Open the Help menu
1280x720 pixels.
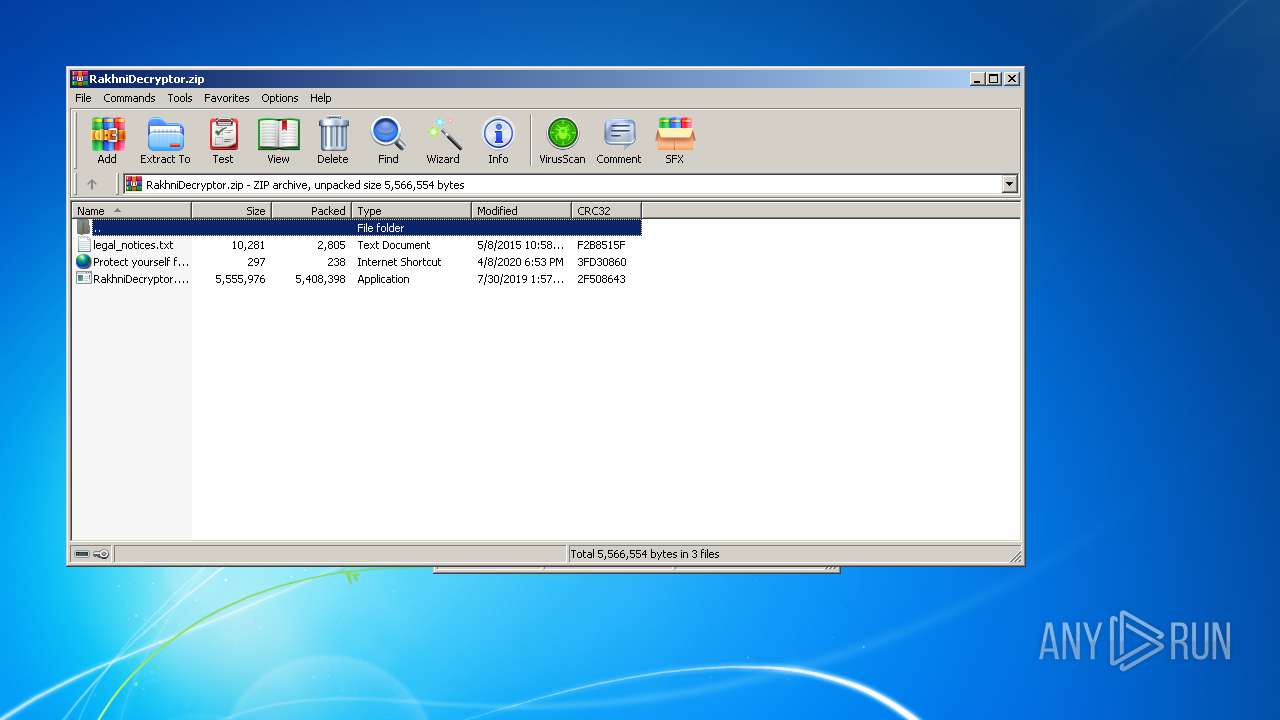320,98
